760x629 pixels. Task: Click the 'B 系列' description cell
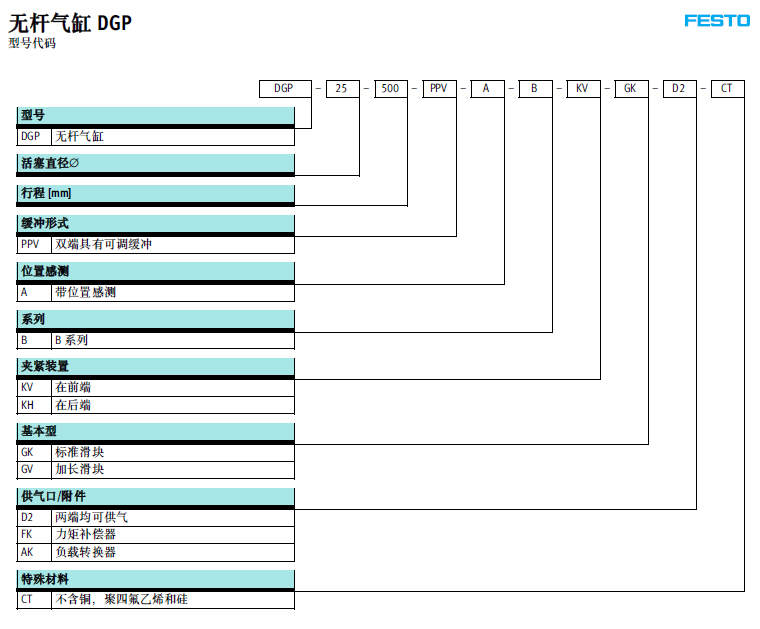pos(173,340)
